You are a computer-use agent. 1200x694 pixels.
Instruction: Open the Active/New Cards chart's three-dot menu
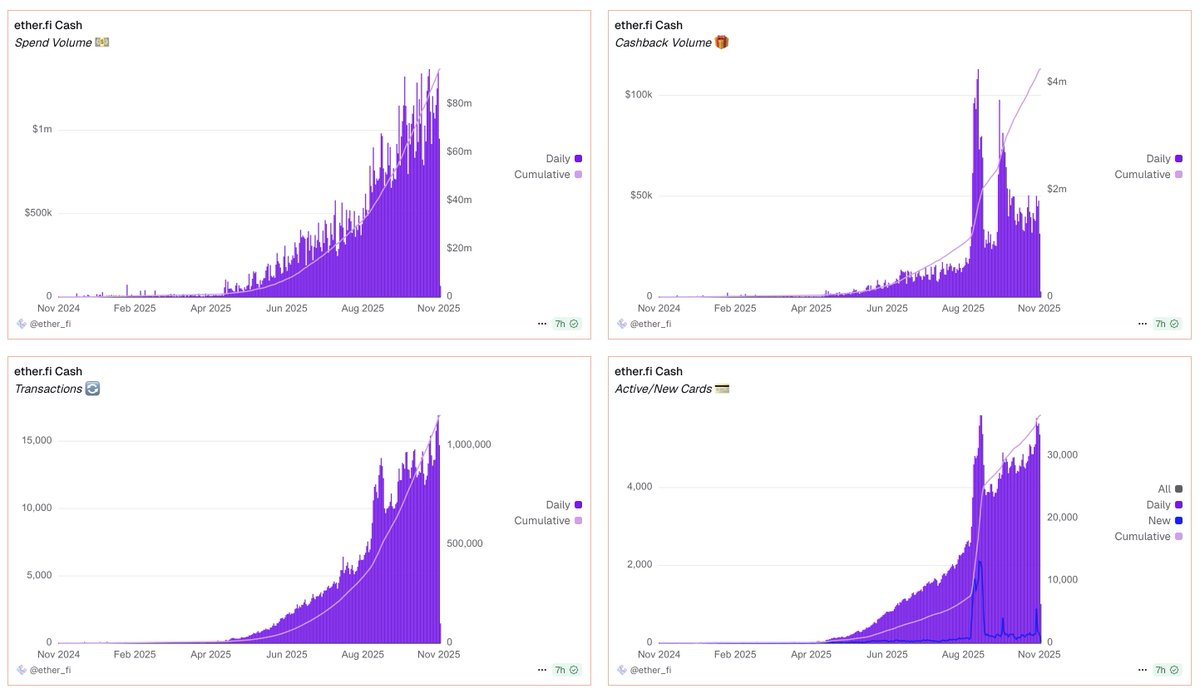click(1143, 670)
